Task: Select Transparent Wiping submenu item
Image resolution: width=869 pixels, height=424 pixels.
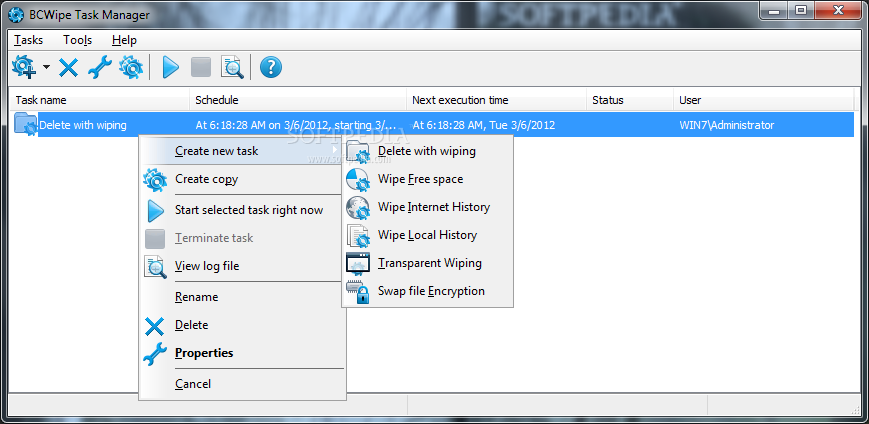Action: coord(427,263)
